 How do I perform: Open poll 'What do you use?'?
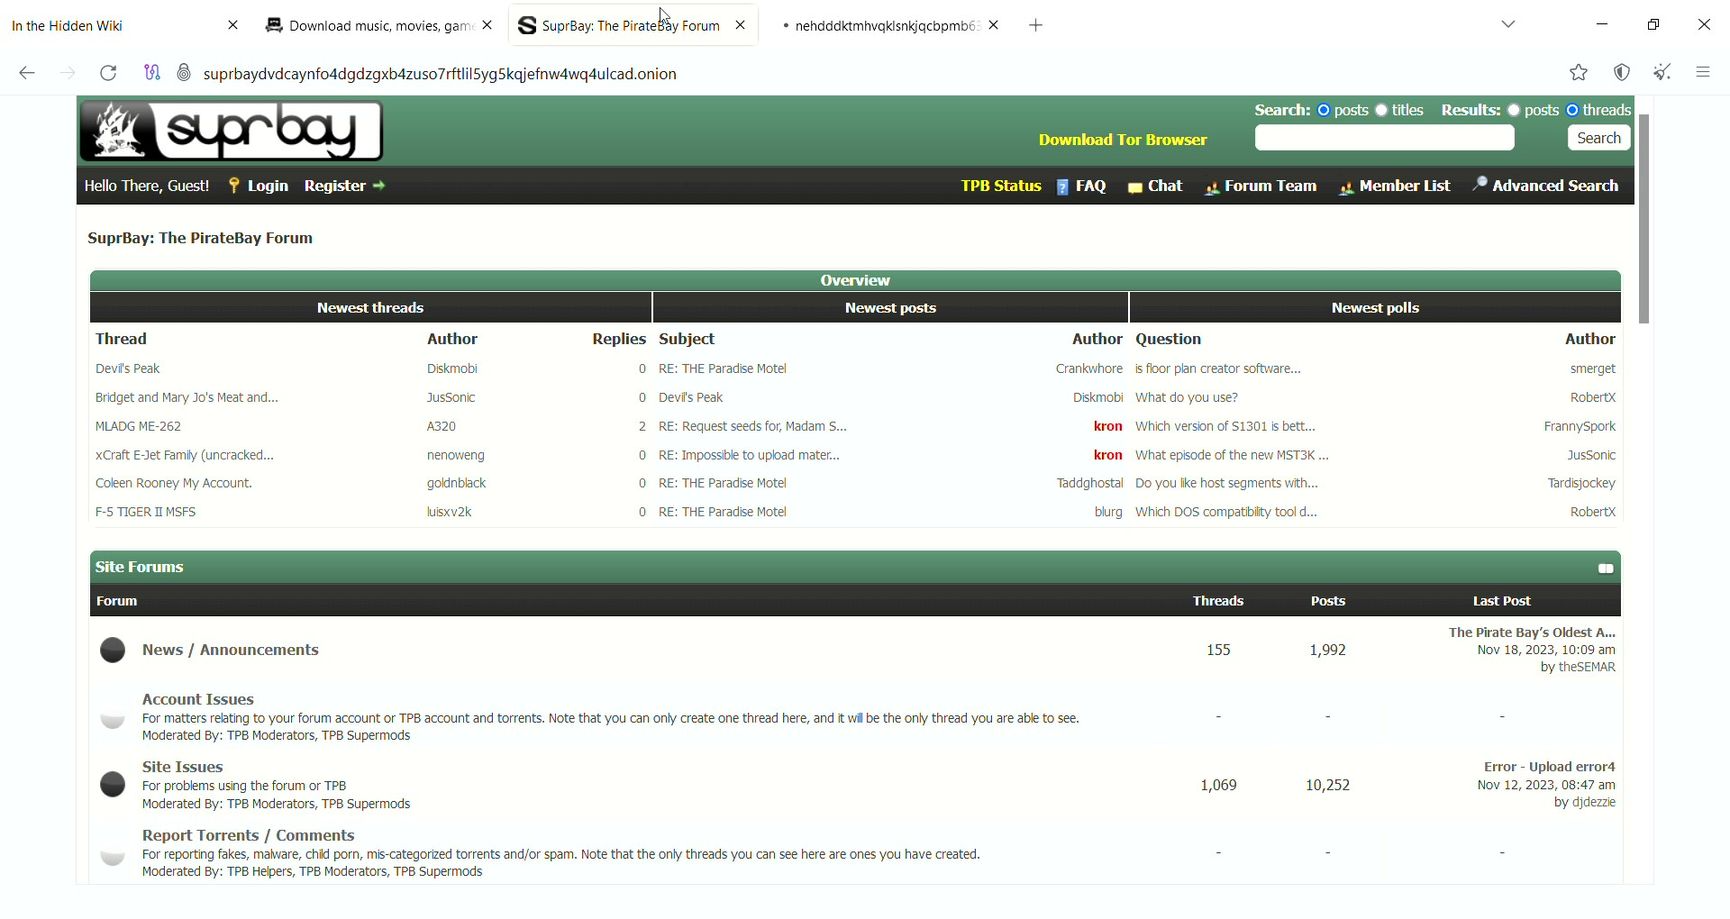point(1186,398)
